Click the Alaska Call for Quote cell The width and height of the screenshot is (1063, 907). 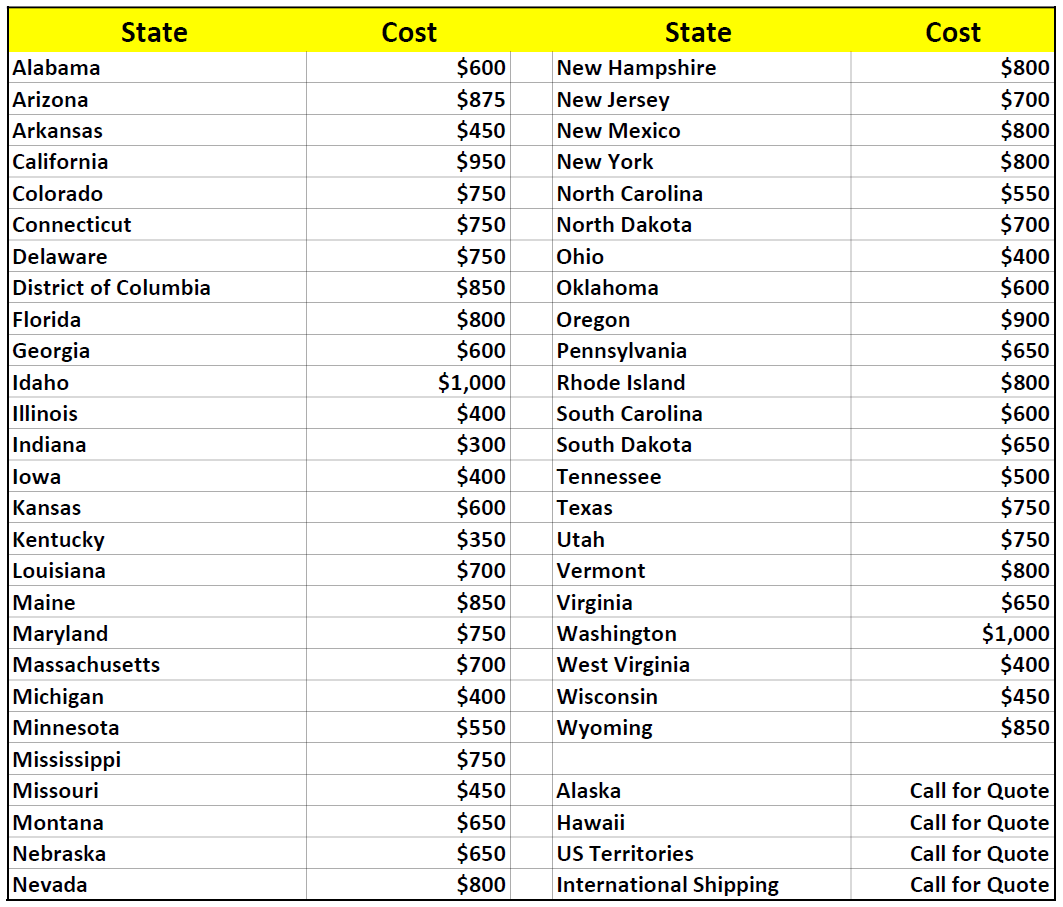[x=952, y=791]
